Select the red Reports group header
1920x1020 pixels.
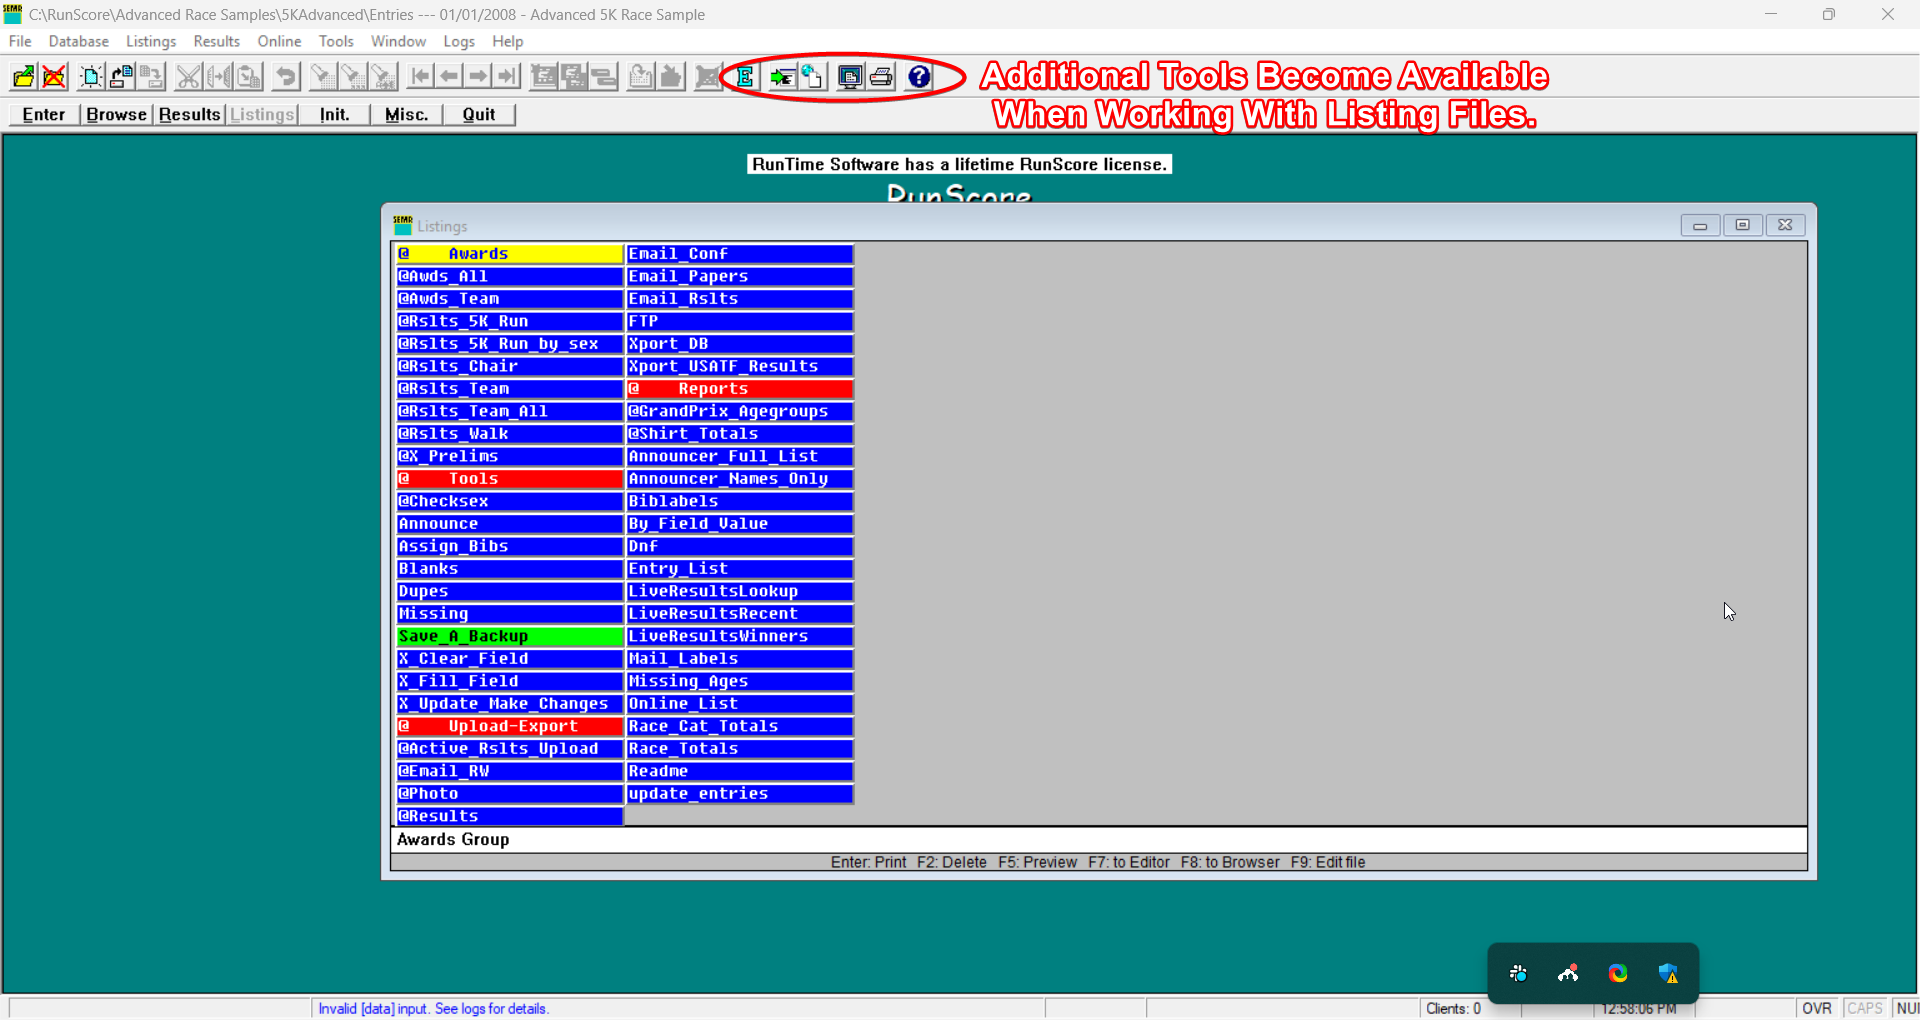[740, 389]
